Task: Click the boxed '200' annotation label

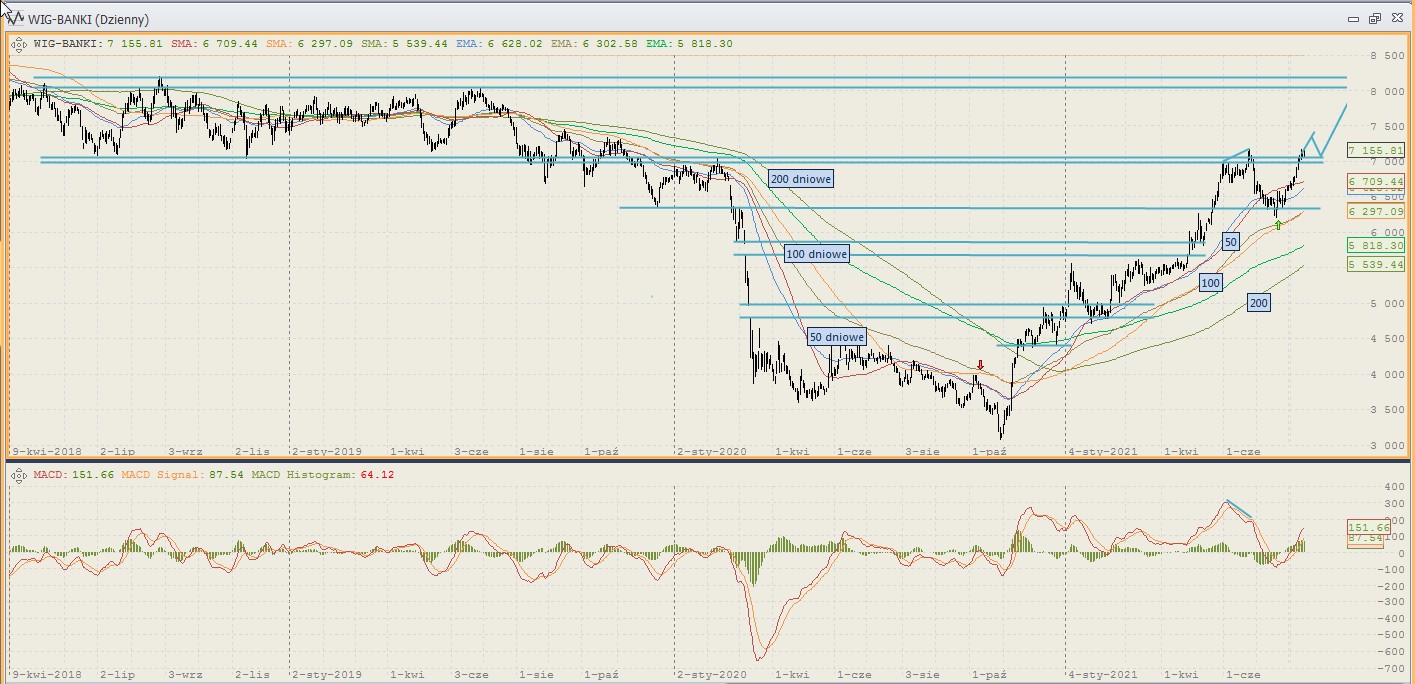Action: pyautogui.click(x=1259, y=302)
